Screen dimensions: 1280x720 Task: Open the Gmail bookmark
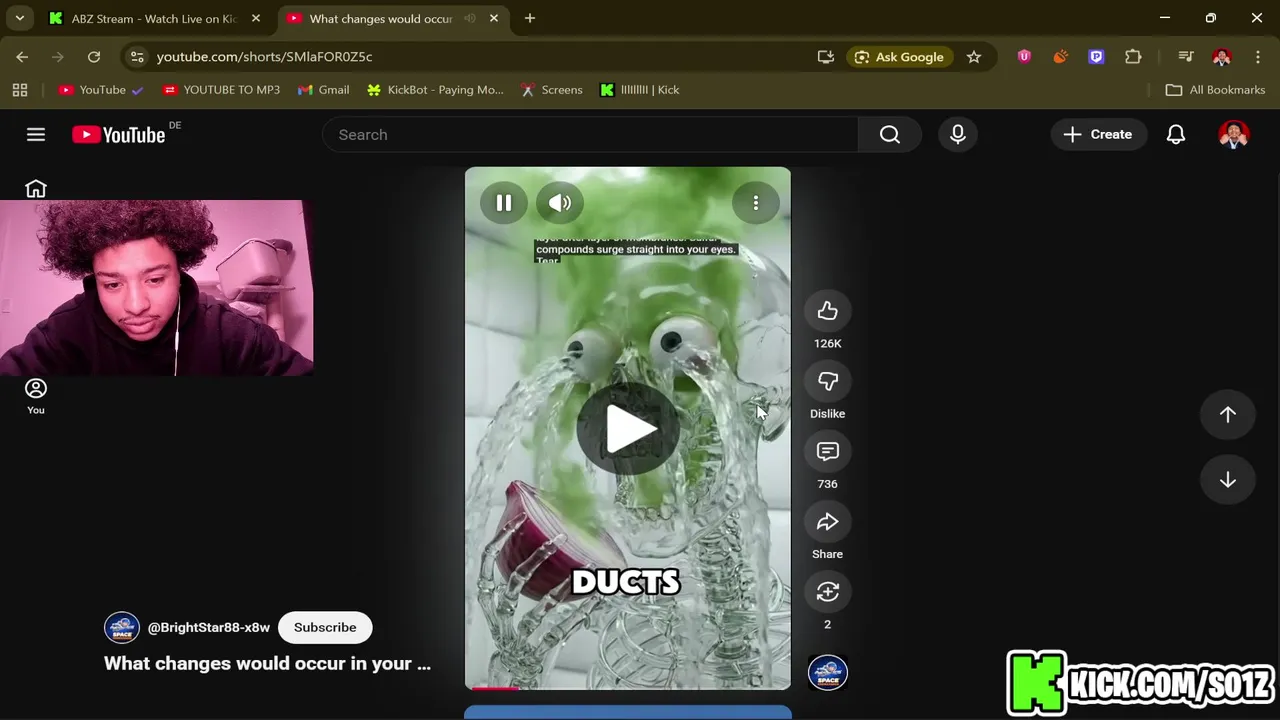tap(323, 90)
